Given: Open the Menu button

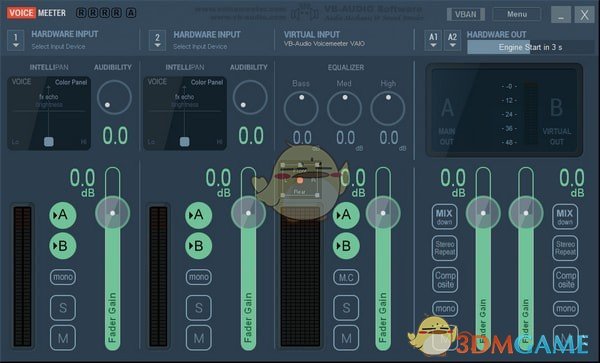Looking at the screenshot, I should pos(517,14).
